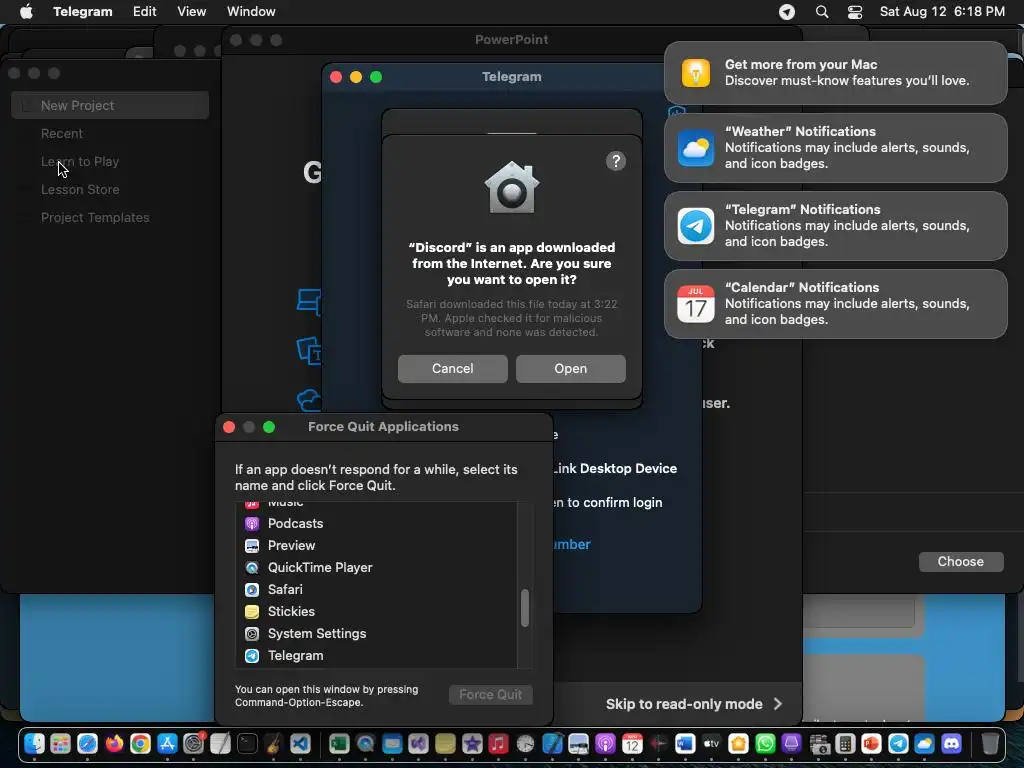
Task: Open Weather from the Dock
Action: [x=925, y=743]
